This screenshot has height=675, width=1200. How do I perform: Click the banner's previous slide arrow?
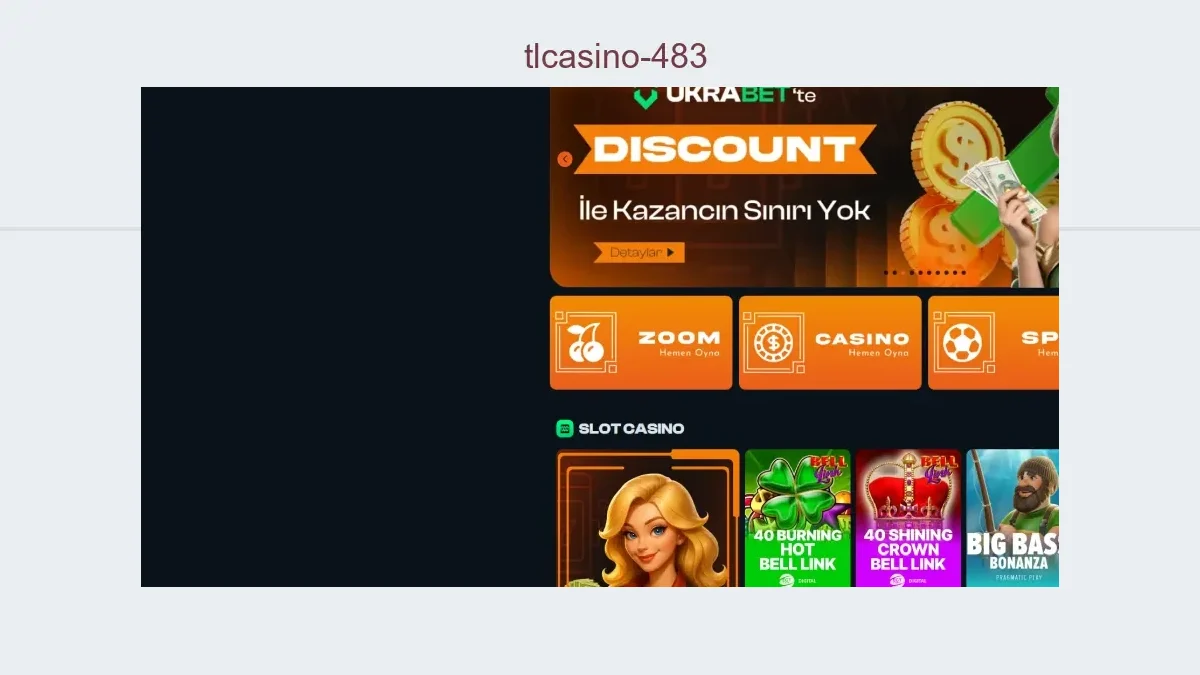coord(564,159)
